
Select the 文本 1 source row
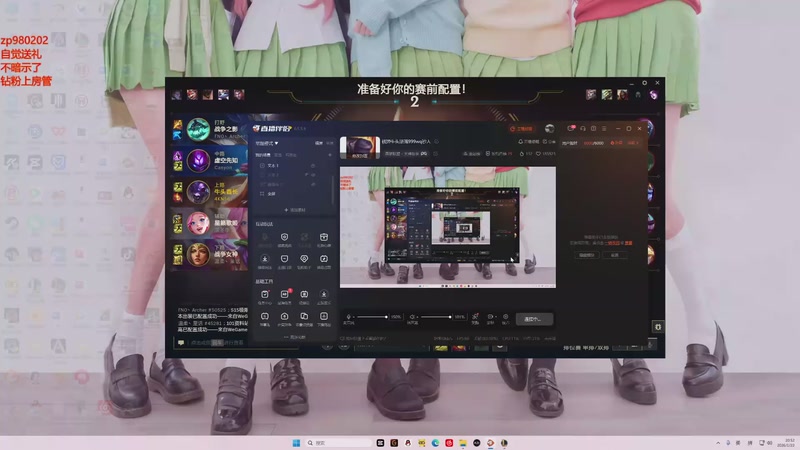[293, 166]
